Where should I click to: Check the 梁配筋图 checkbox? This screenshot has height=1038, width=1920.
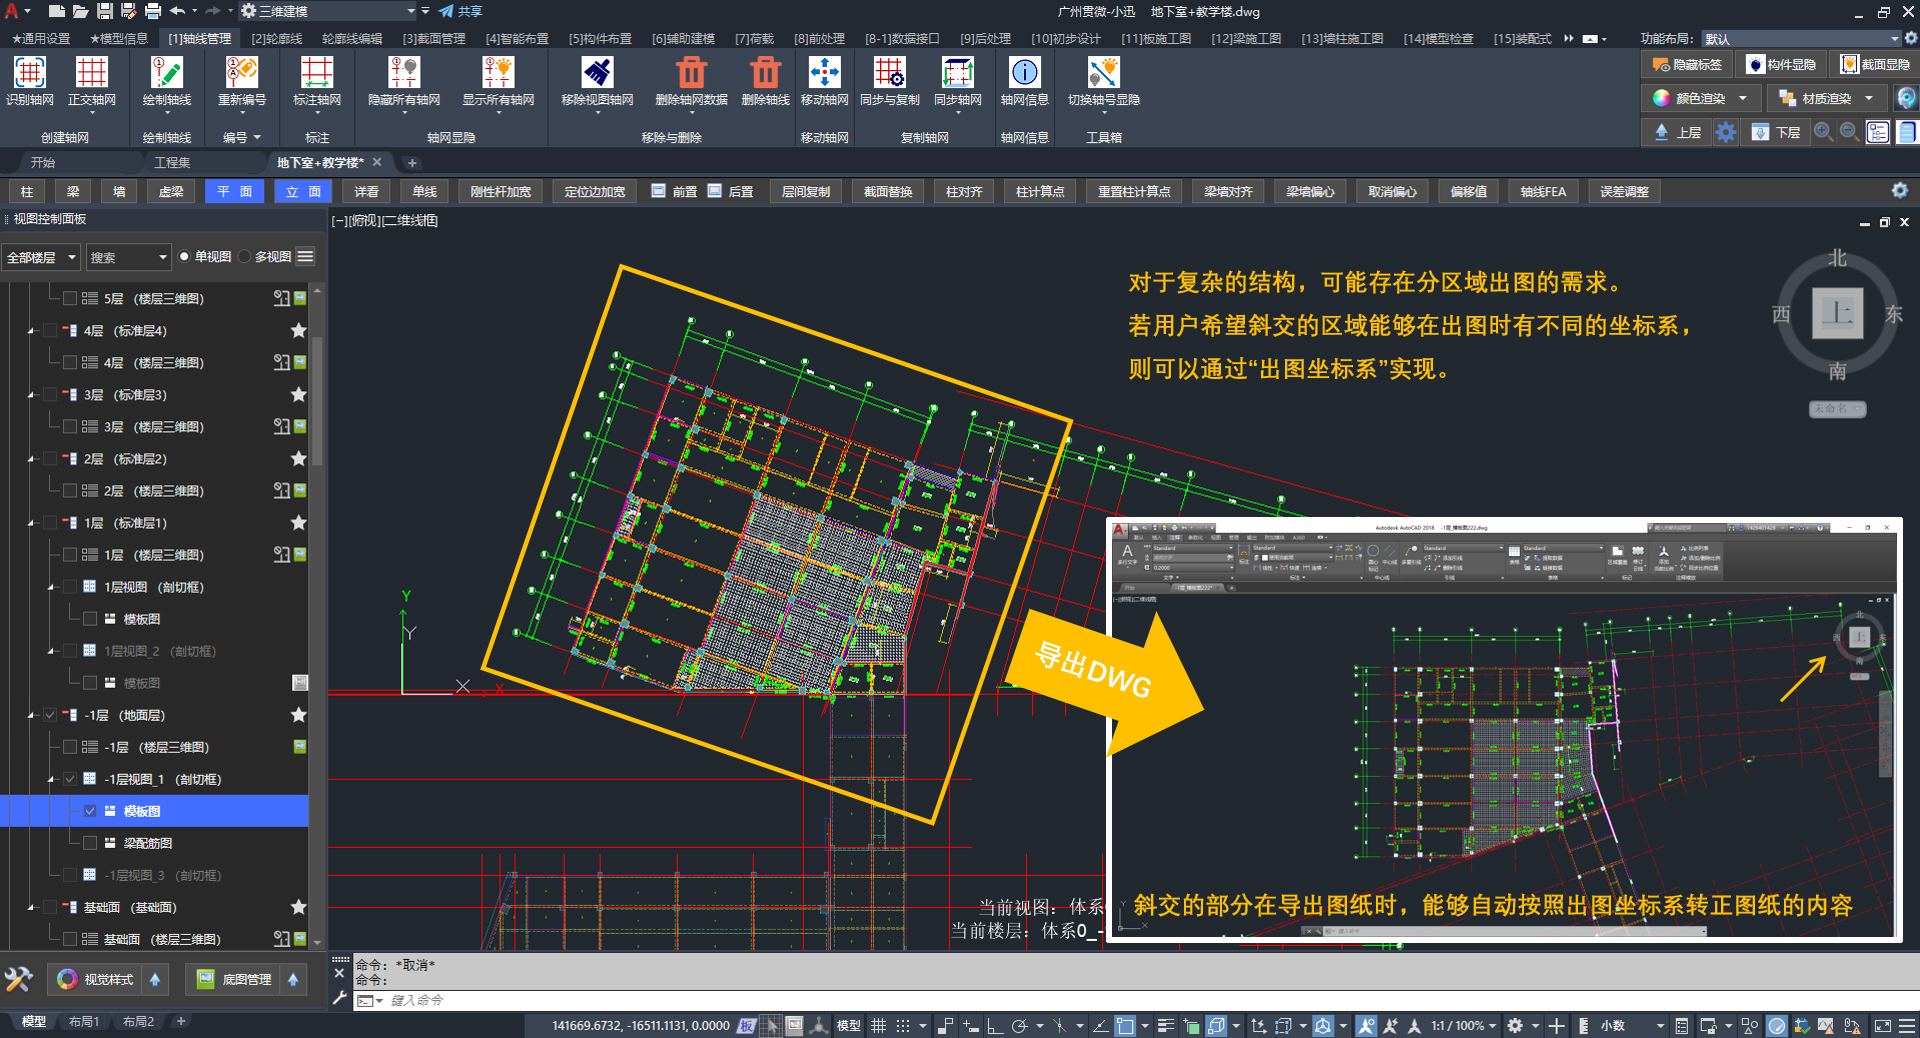tap(90, 843)
